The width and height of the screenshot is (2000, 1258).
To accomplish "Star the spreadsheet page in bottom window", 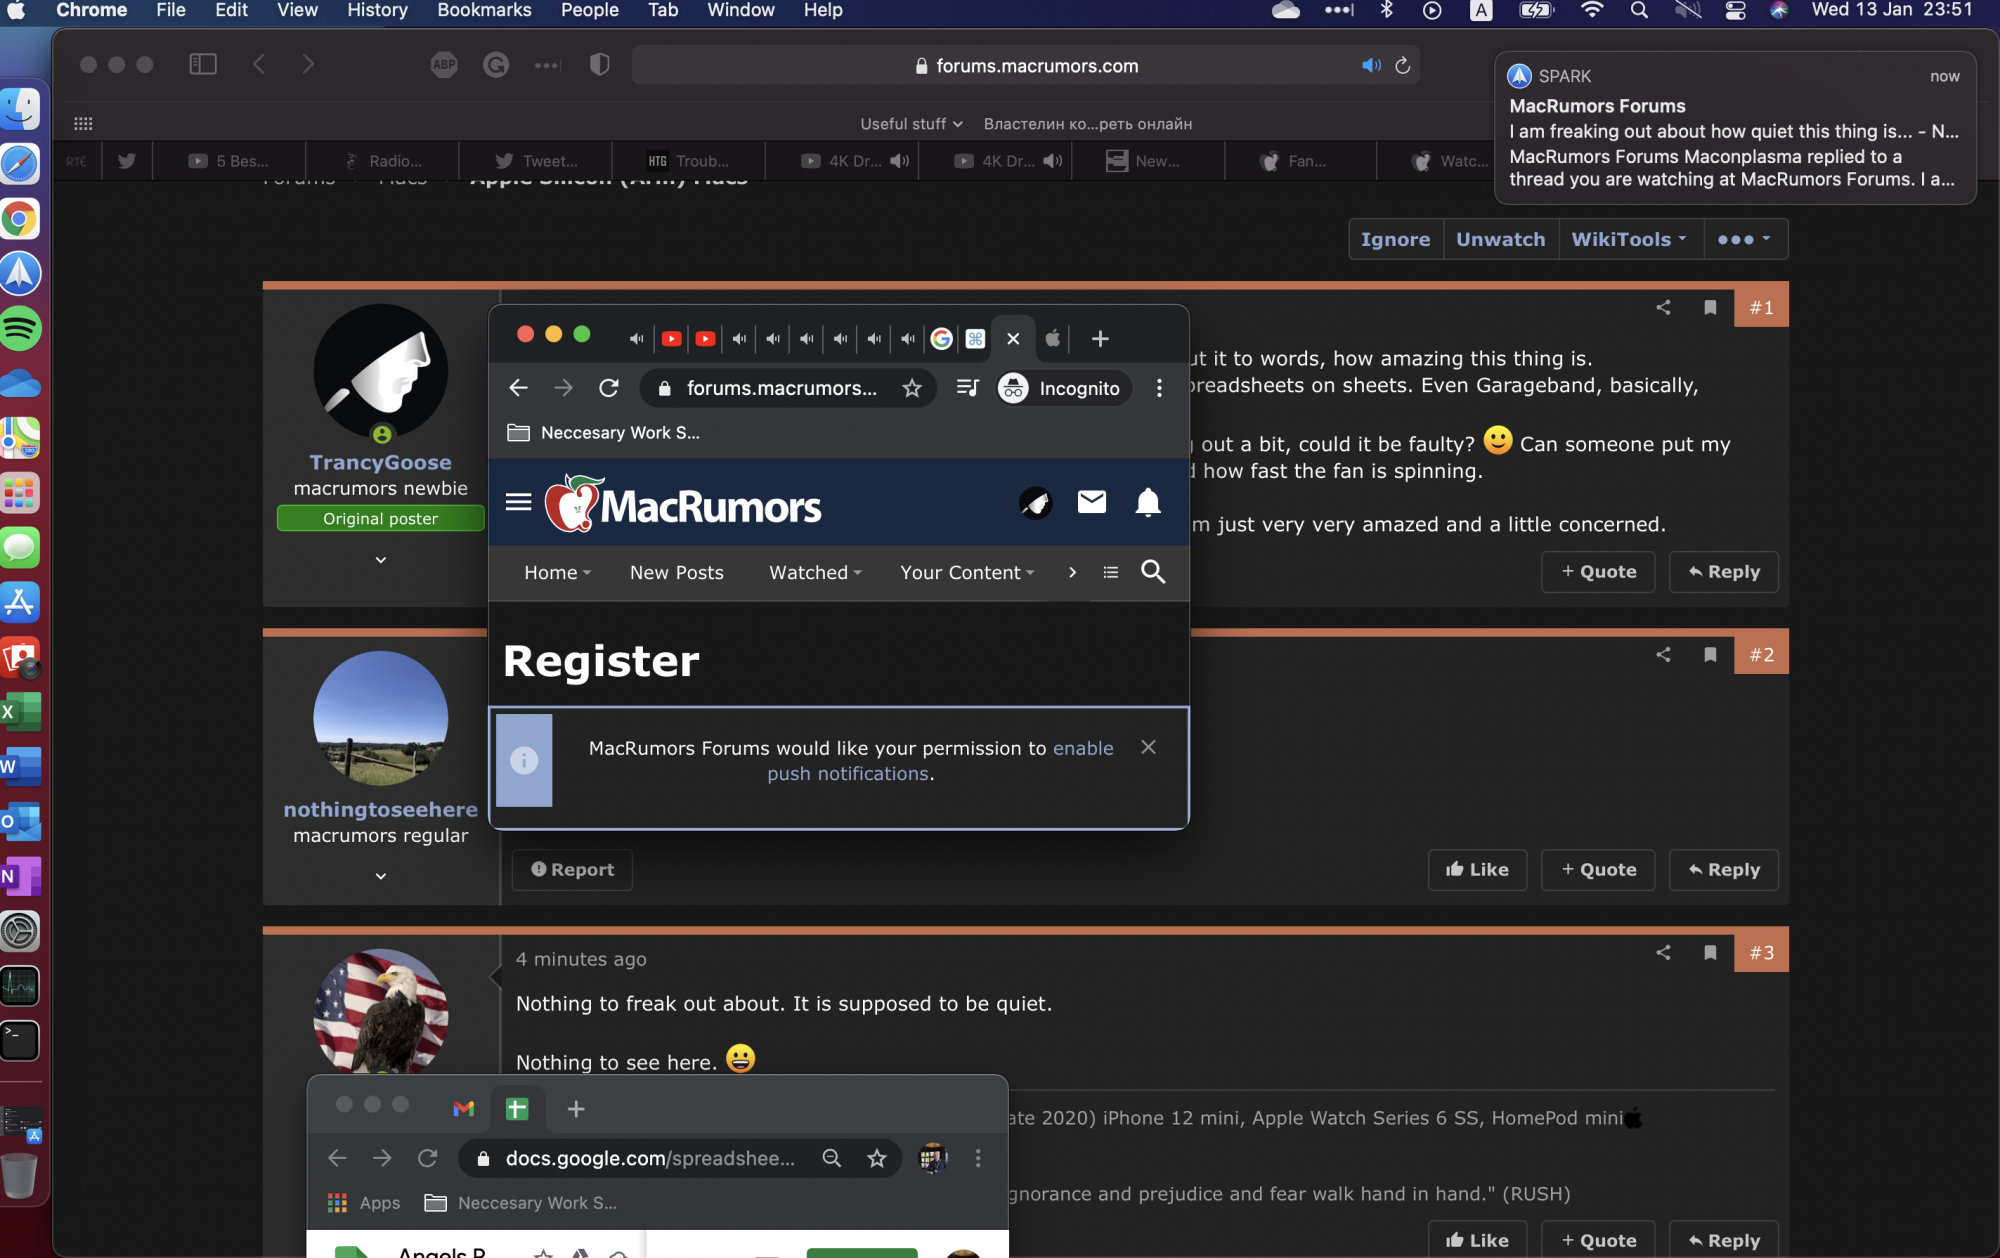I will tap(877, 1158).
